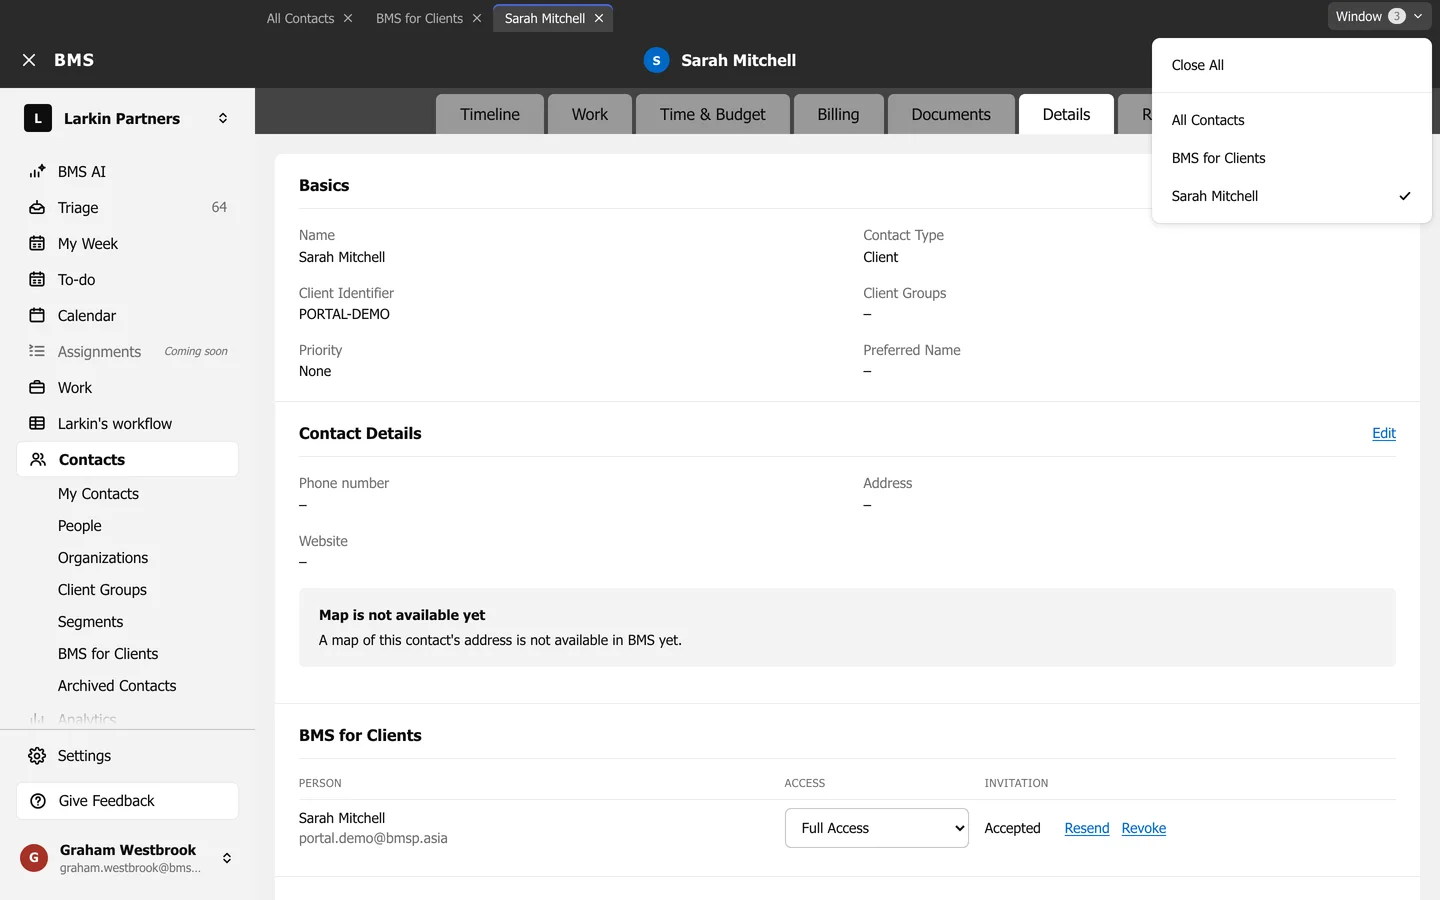Open Larkin's workflow table icon
The width and height of the screenshot is (1440, 900).
pos(37,424)
